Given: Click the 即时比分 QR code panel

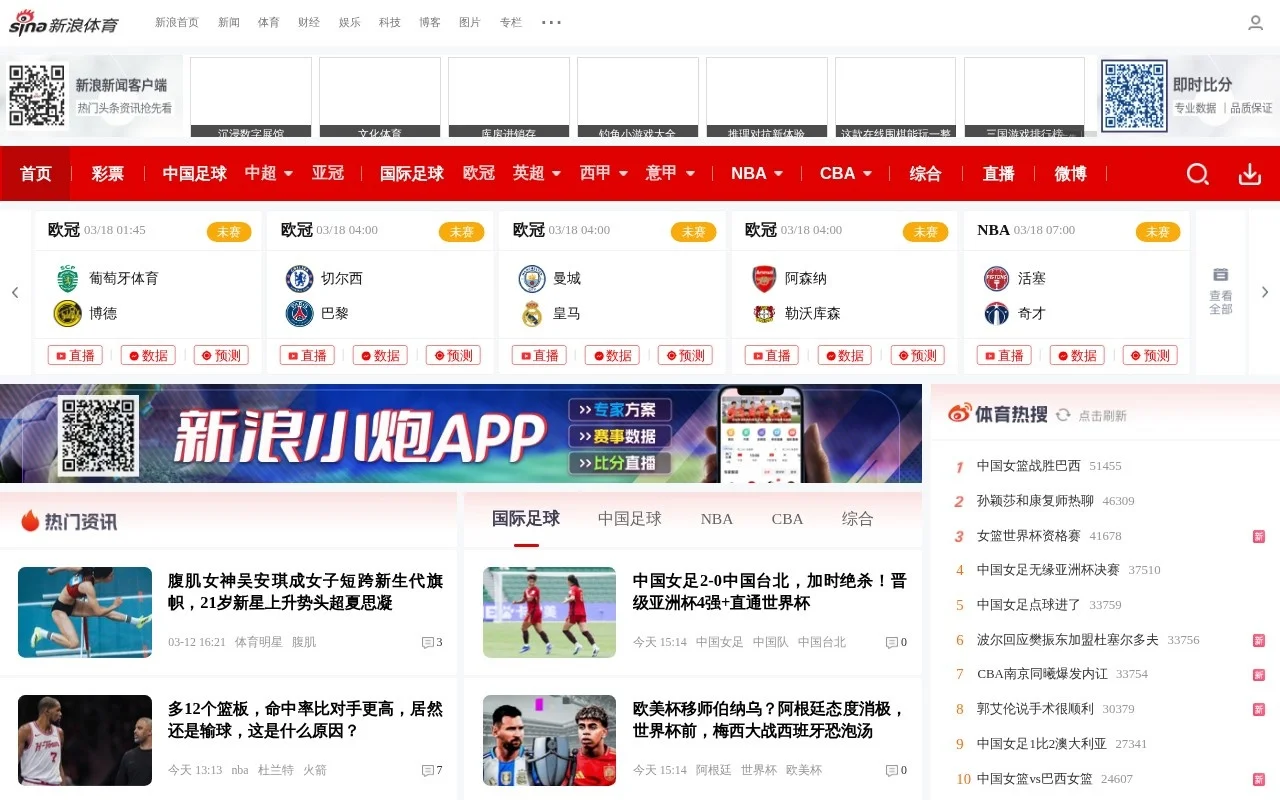Looking at the screenshot, I should [1133, 96].
